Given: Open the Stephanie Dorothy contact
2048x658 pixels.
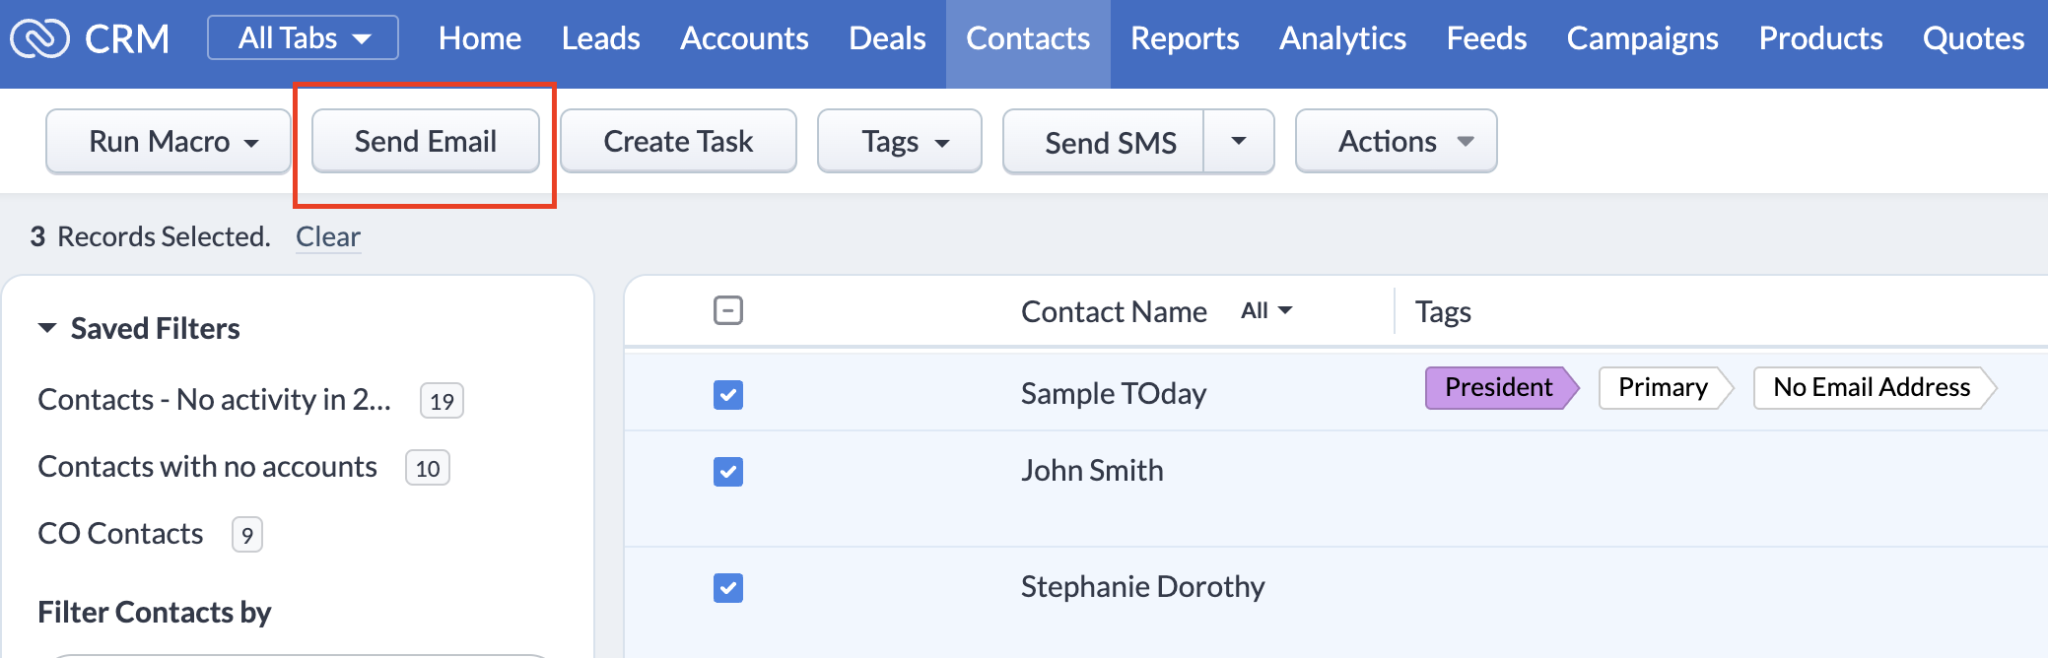Looking at the screenshot, I should tap(1143, 587).
